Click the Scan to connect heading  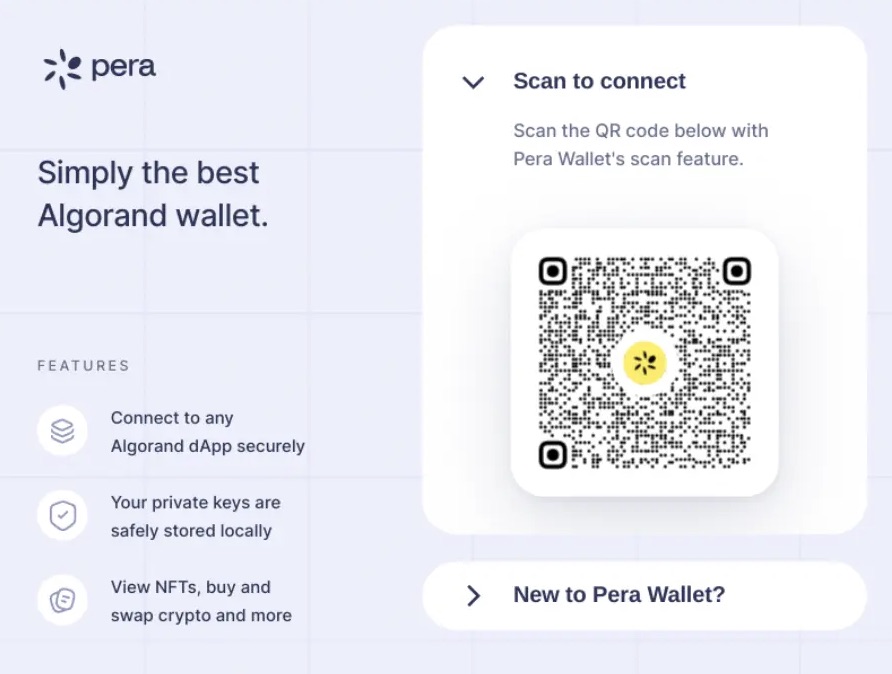(x=599, y=82)
